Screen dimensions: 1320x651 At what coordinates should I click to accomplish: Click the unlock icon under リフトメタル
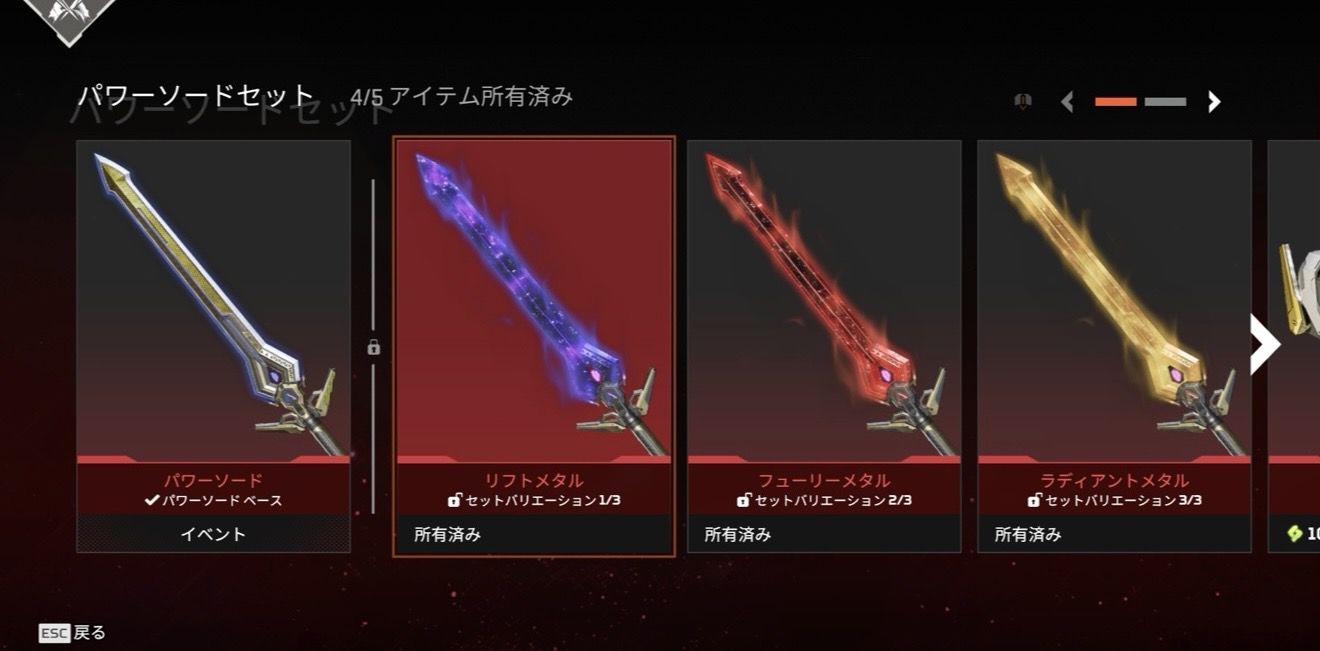pos(454,500)
